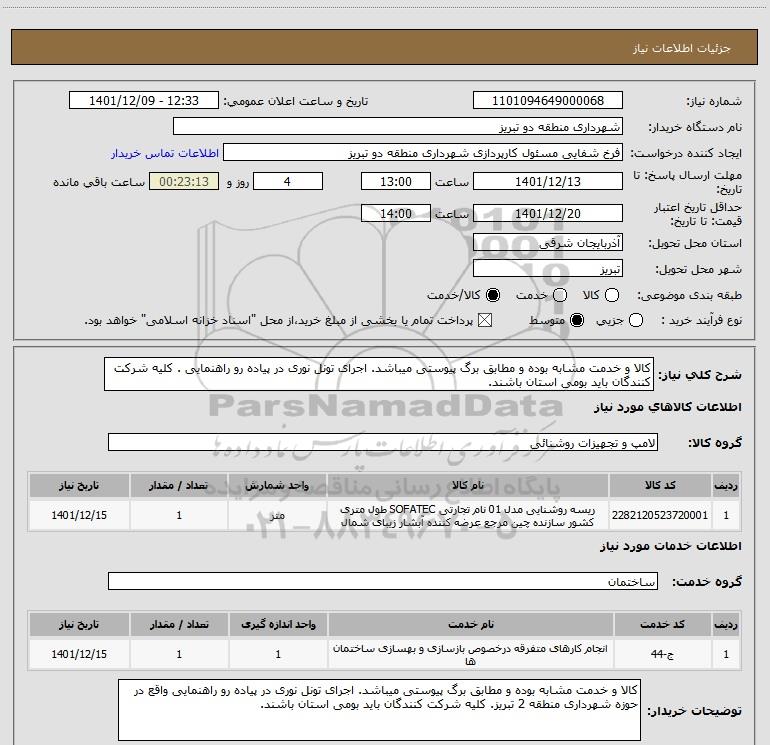The height and width of the screenshot is (745, 770).
Task: Click the goods name cell mentioning SOFATEC
Action: (468, 515)
